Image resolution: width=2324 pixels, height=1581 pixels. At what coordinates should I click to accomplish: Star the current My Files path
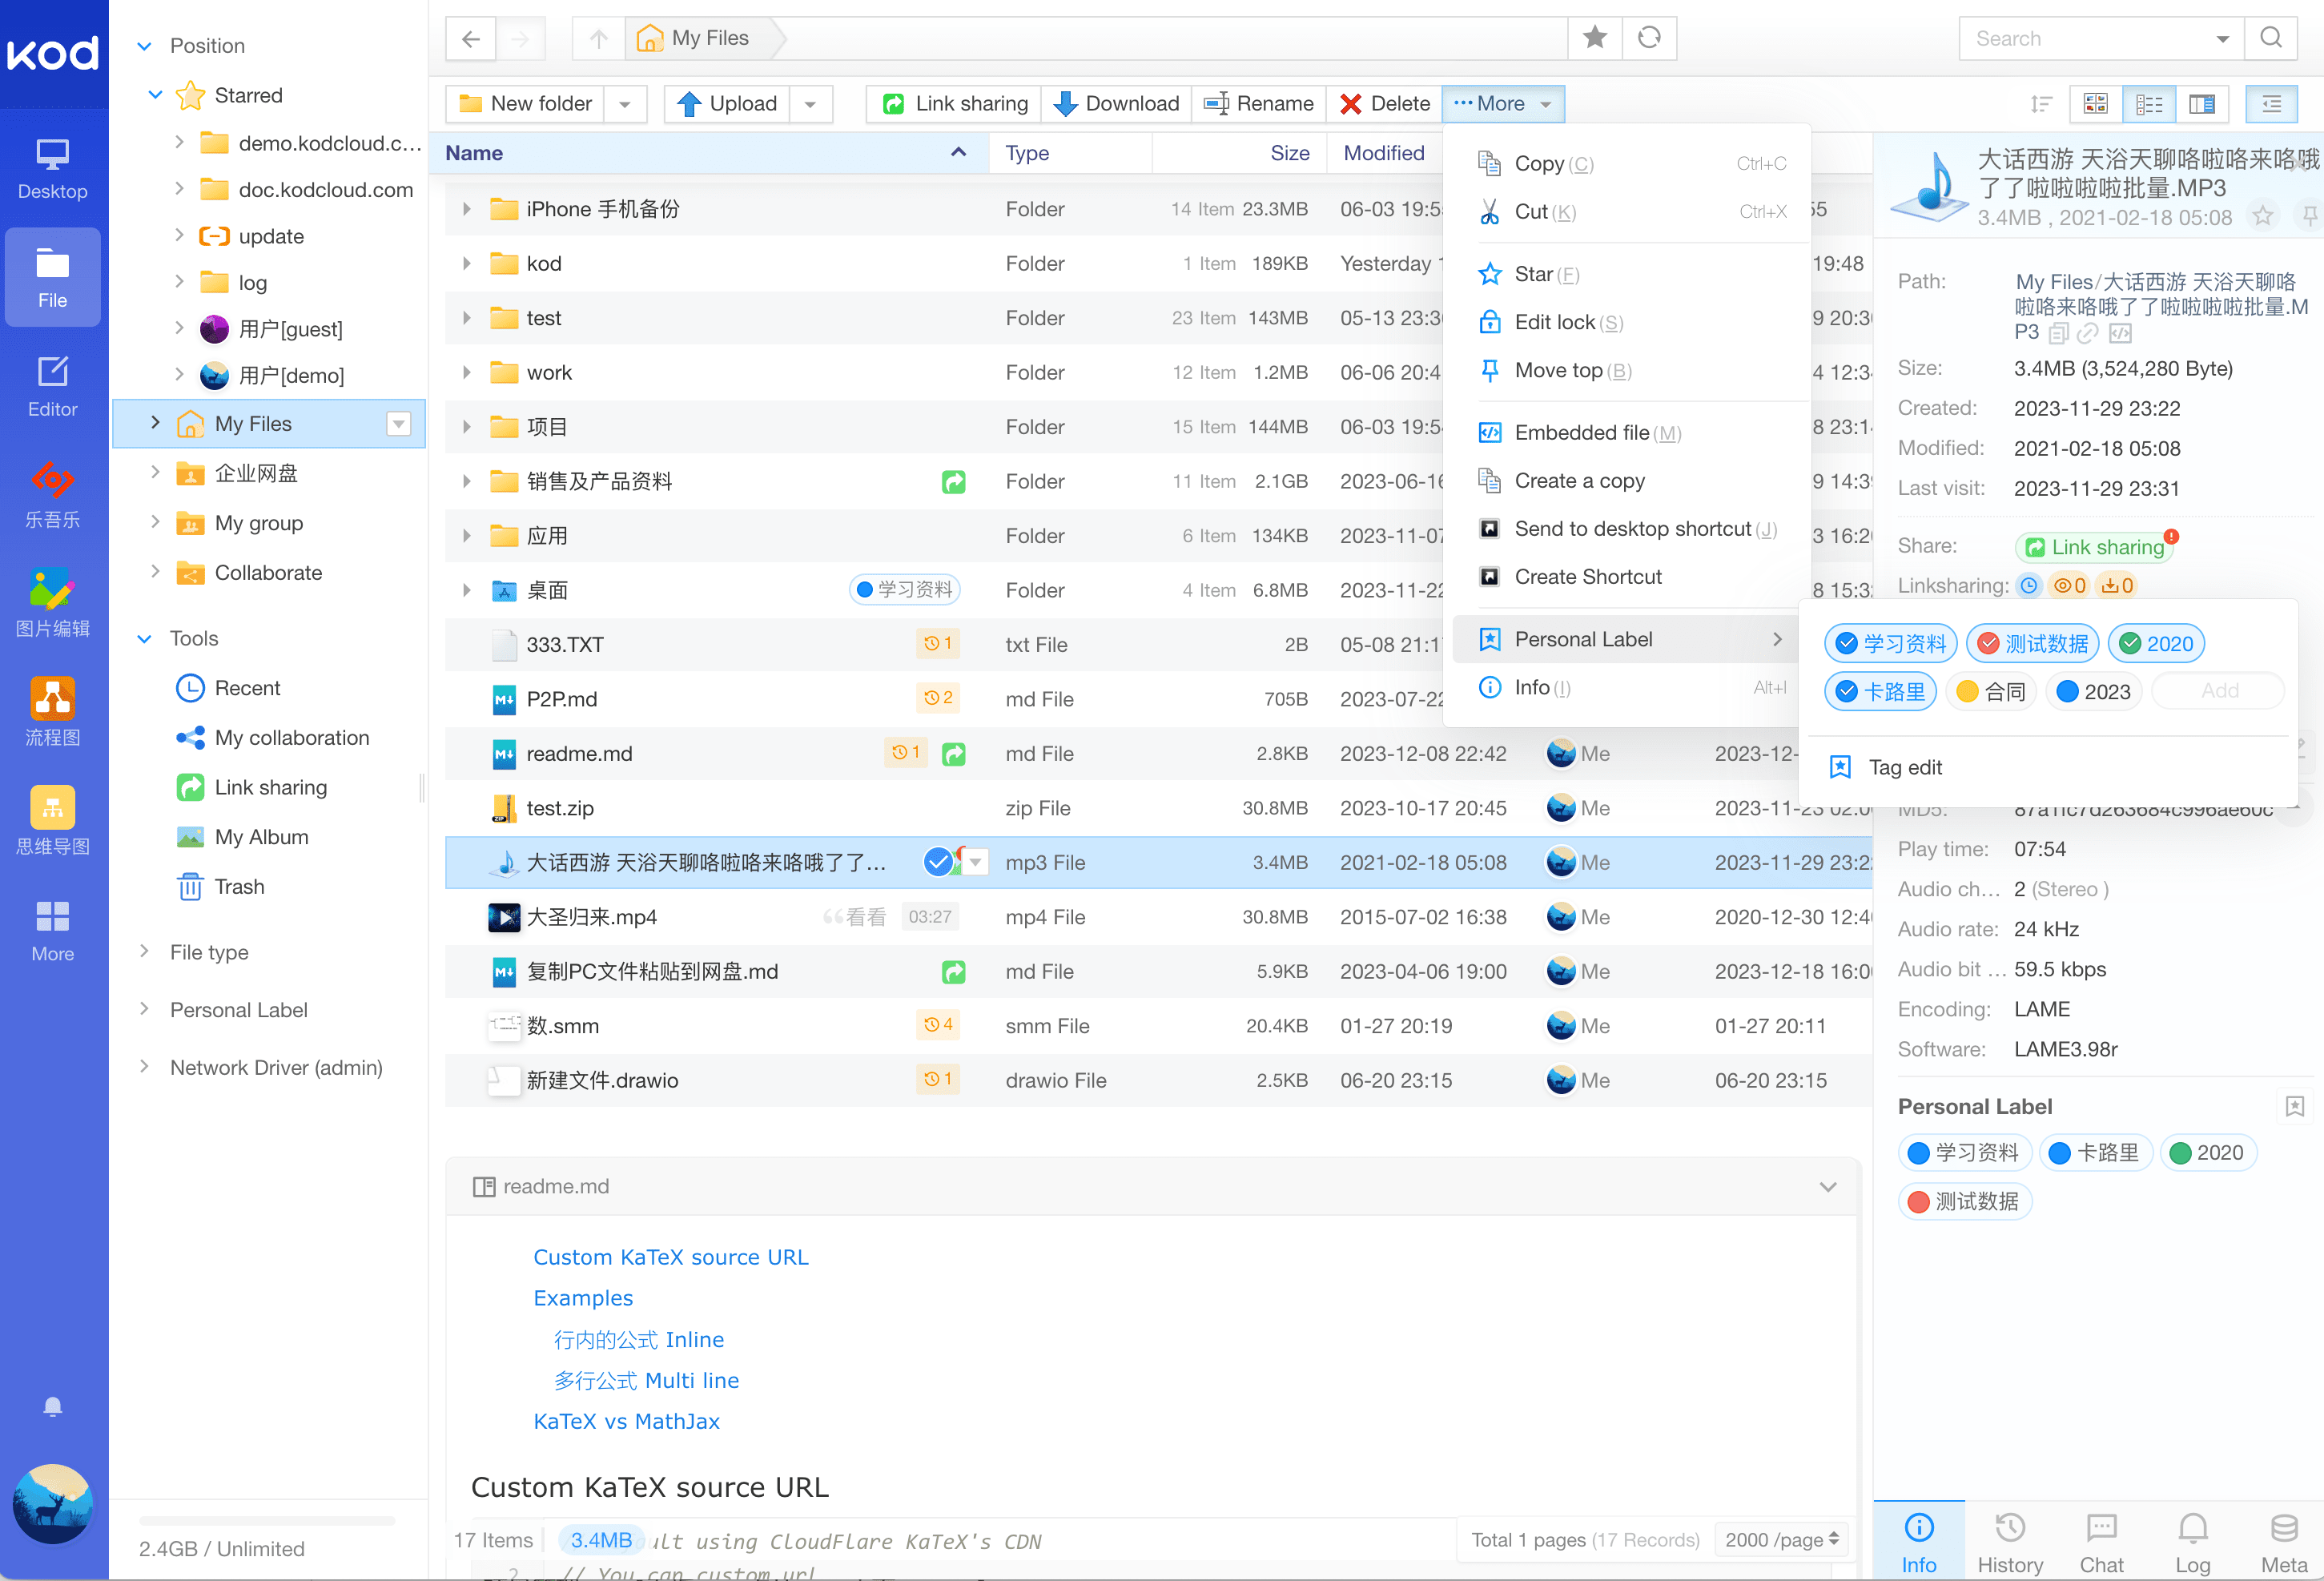point(1595,38)
